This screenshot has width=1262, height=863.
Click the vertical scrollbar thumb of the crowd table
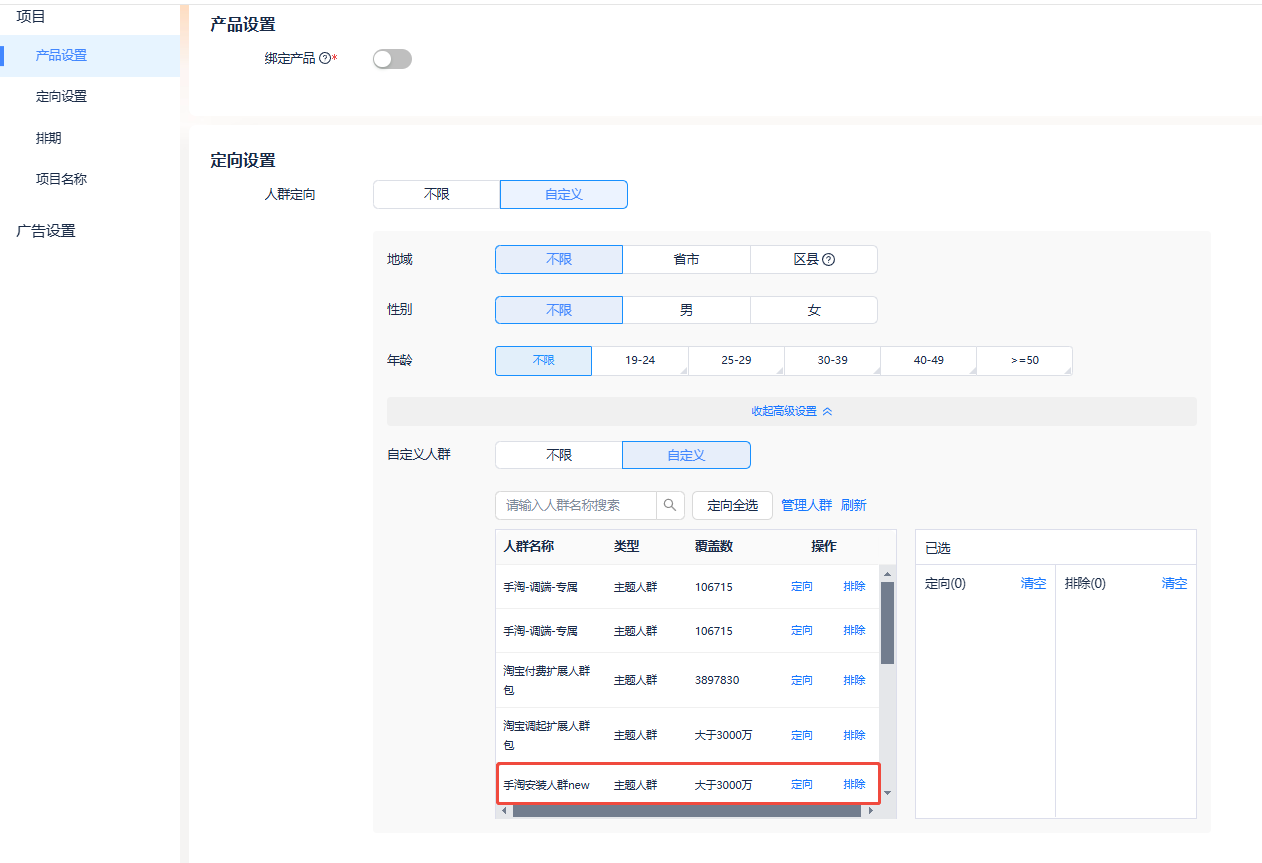point(887,622)
